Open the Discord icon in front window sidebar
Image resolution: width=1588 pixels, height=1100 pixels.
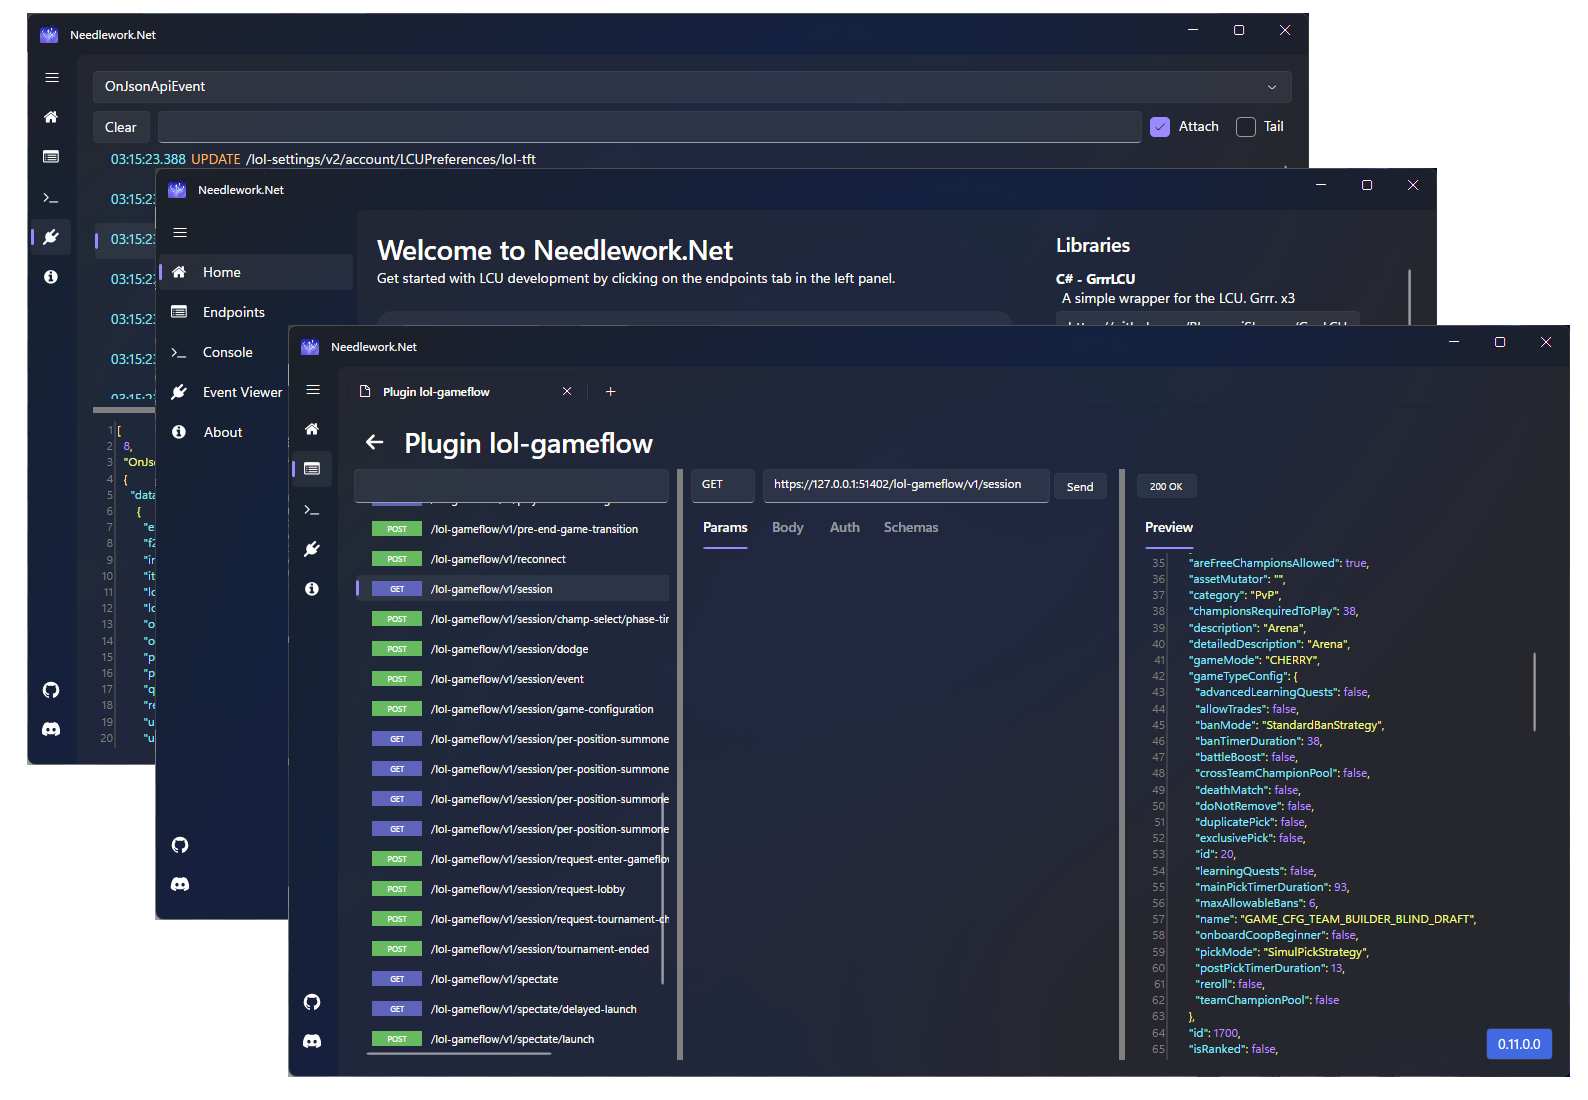[x=312, y=1041]
